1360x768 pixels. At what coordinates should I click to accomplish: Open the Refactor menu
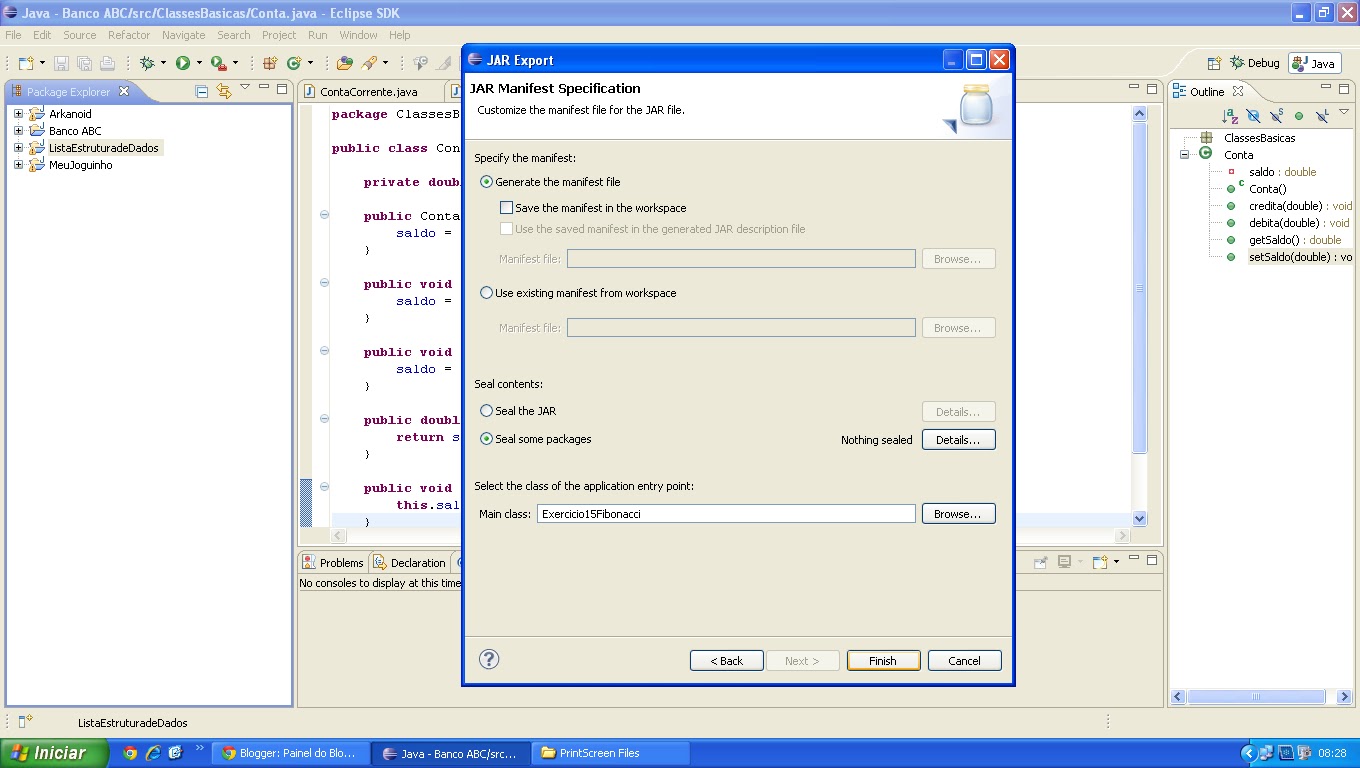[128, 35]
